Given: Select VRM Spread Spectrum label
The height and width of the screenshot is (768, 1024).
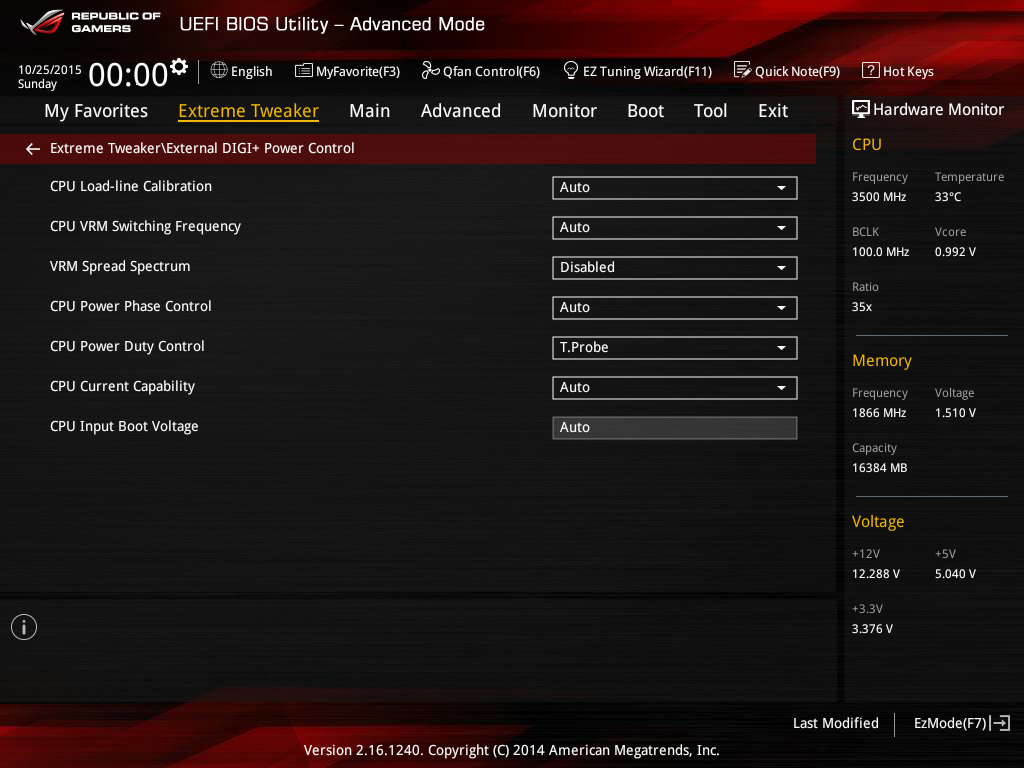Looking at the screenshot, I should point(120,266).
